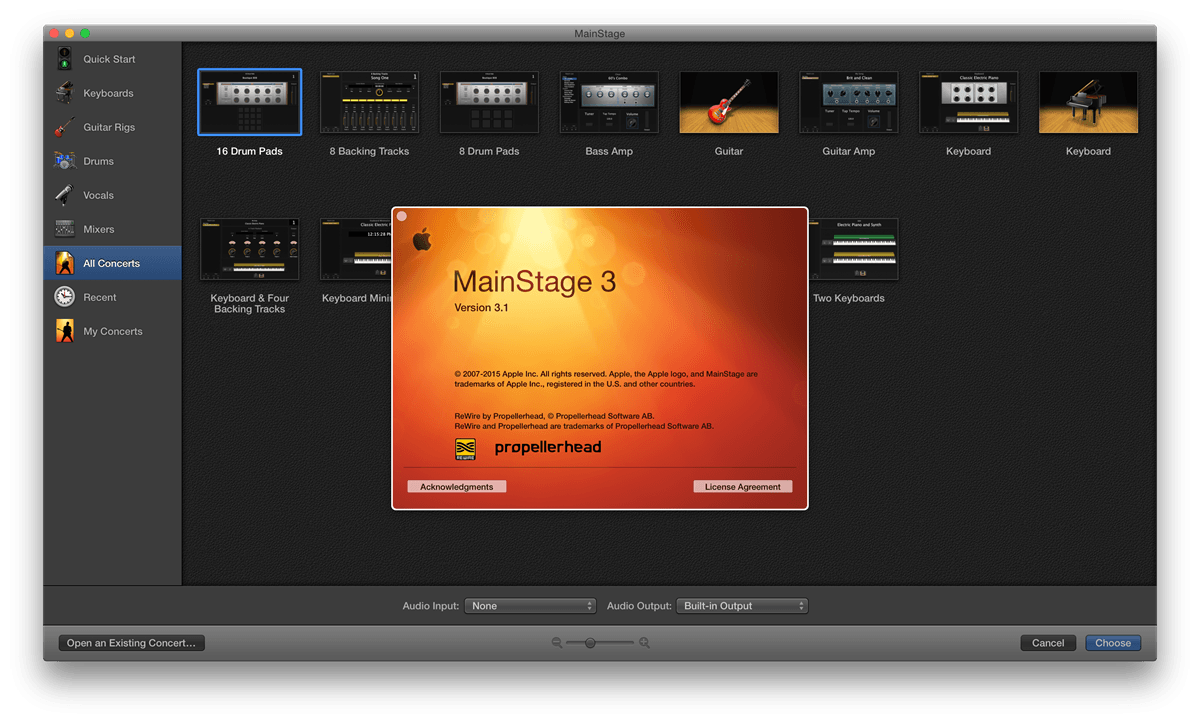Click the Apple logo in About dialog

pyautogui.click(x=422, y=239)
